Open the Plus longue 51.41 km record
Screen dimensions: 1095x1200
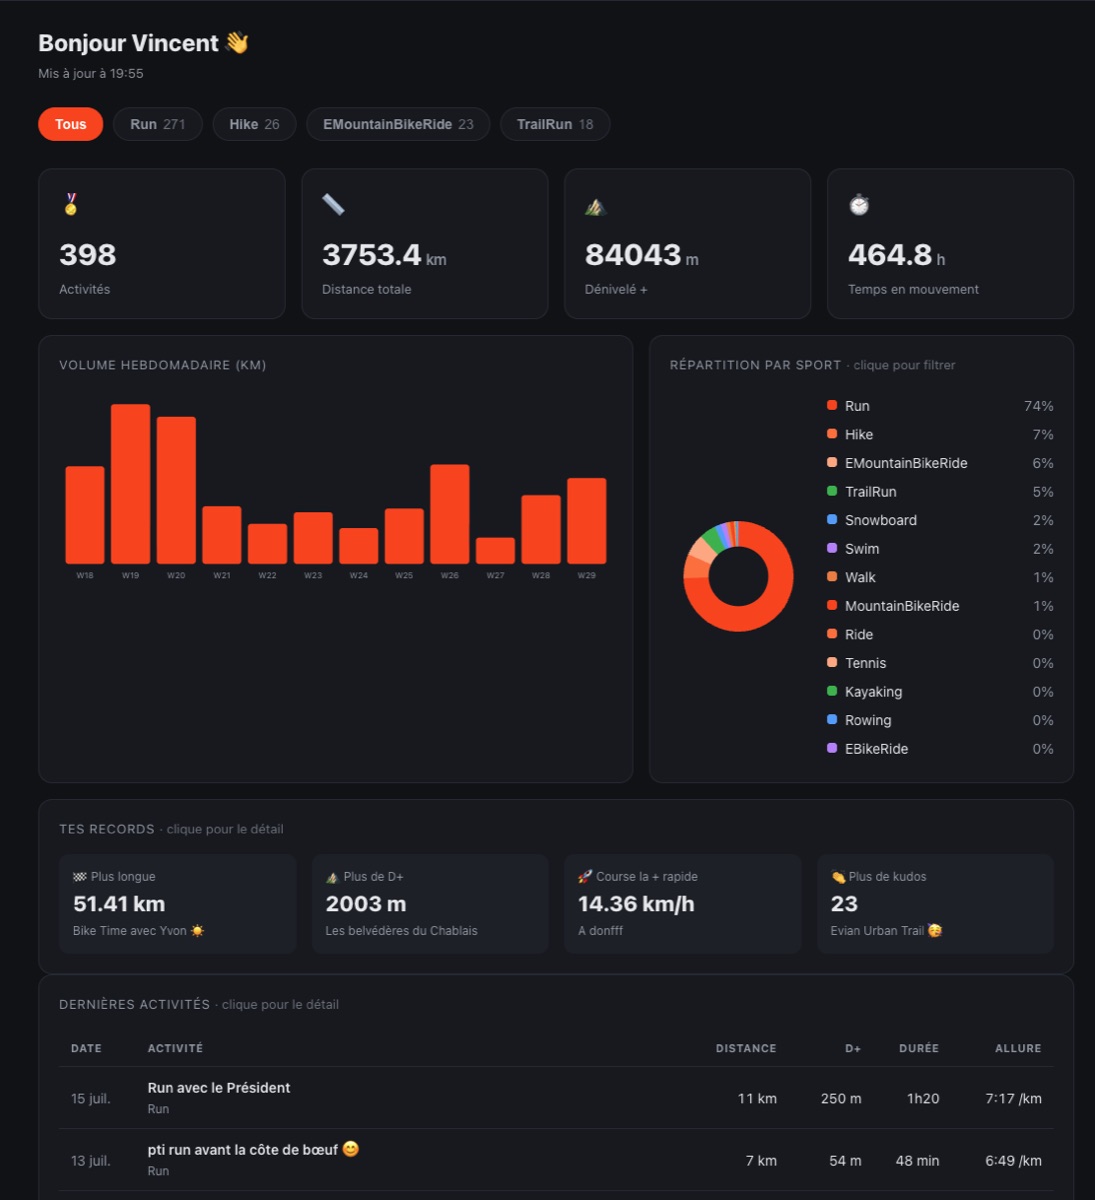click(178, 904)
